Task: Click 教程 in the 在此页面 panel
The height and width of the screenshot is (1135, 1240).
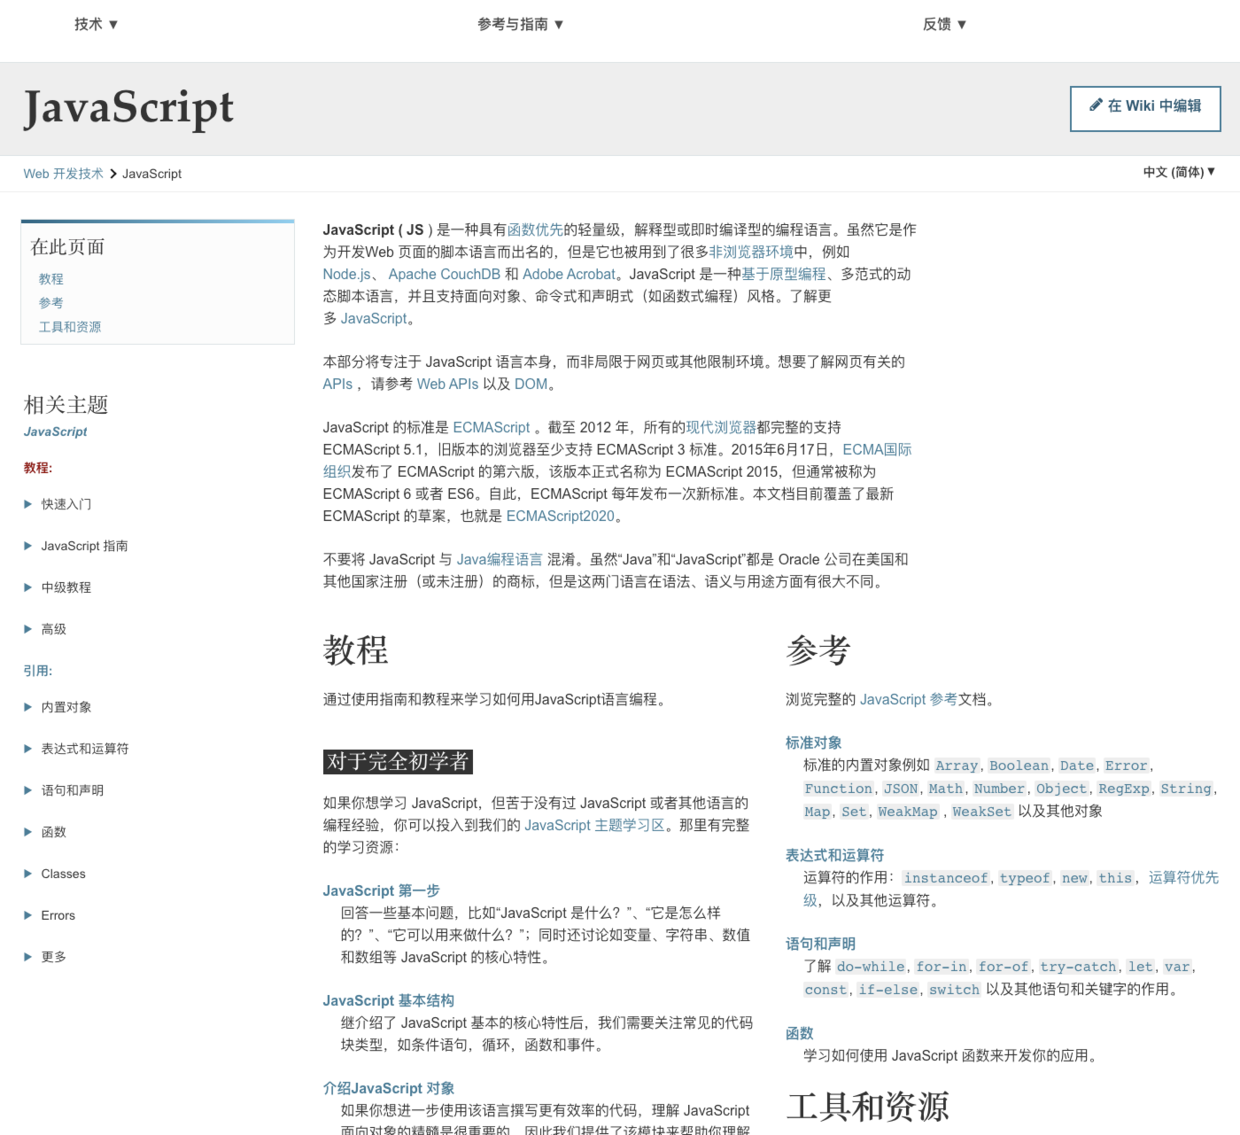Action: [50, 279]
